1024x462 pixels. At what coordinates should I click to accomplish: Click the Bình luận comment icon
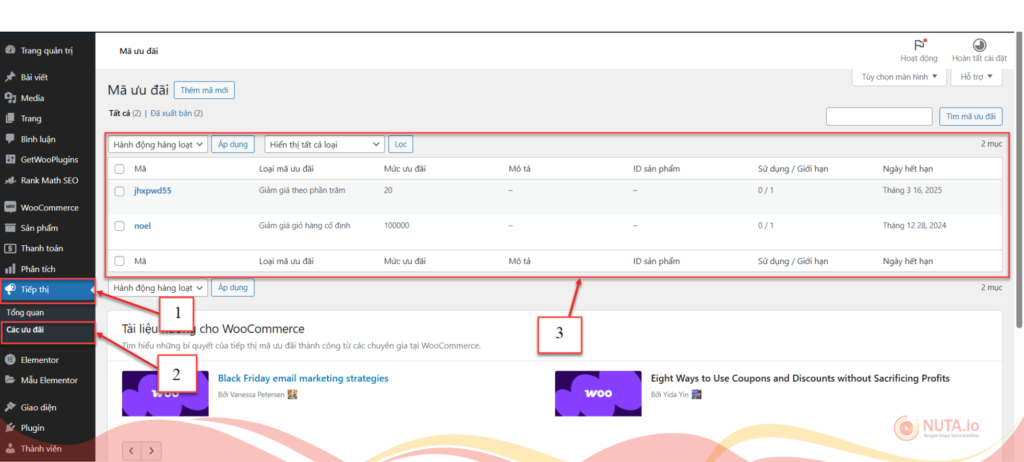(10, 139)
